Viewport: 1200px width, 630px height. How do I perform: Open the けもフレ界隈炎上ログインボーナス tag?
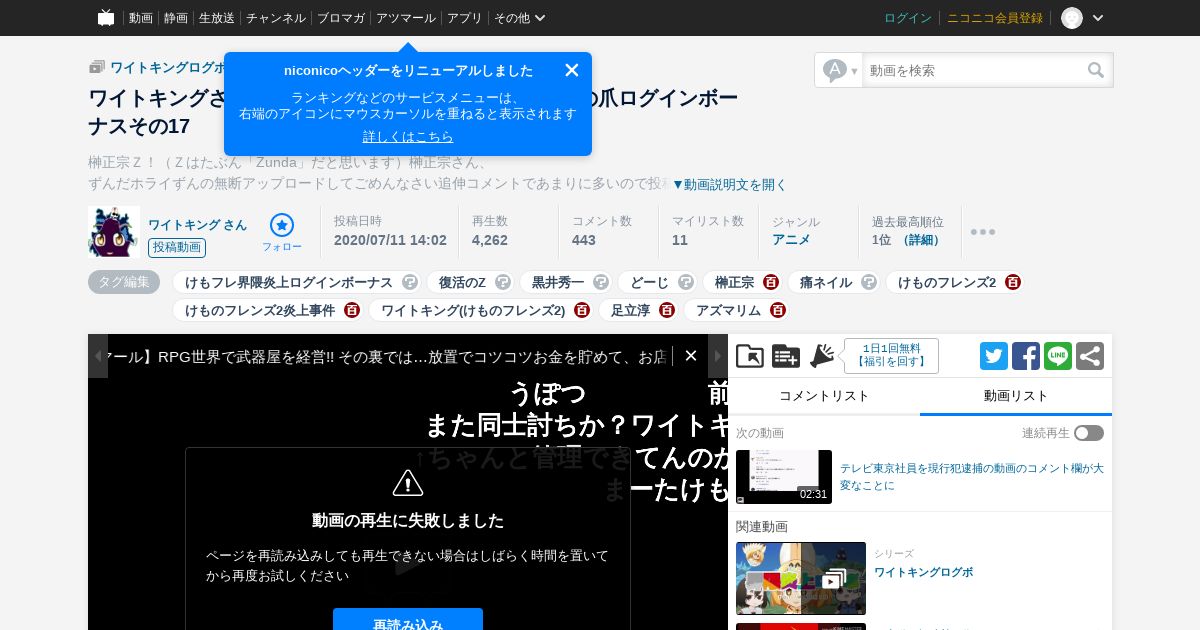pyautogui.click(x=289, y=283)
